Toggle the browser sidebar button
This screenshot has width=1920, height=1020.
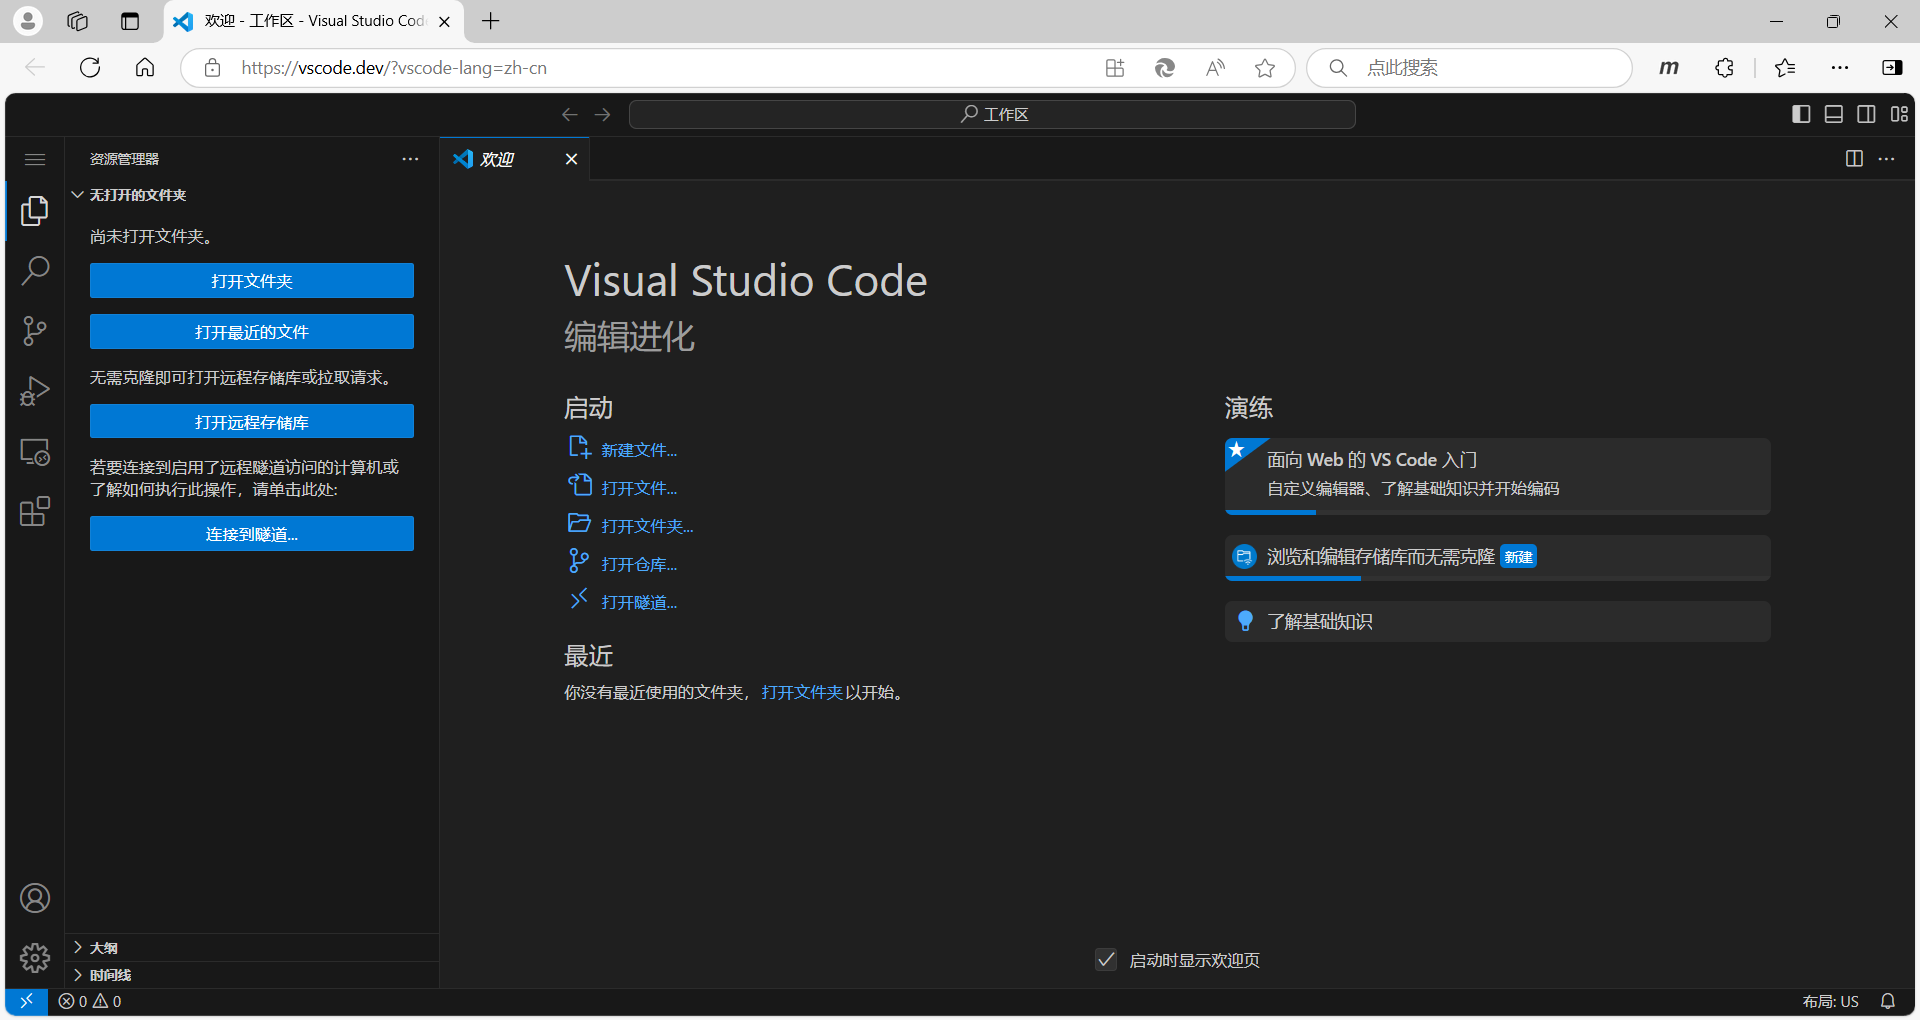point(1892,68)
